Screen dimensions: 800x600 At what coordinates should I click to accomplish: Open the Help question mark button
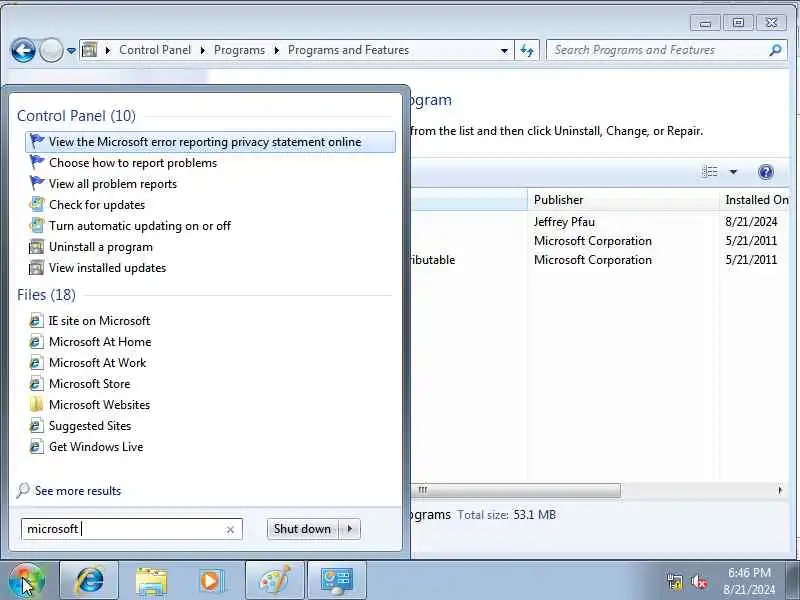[765, 172]
